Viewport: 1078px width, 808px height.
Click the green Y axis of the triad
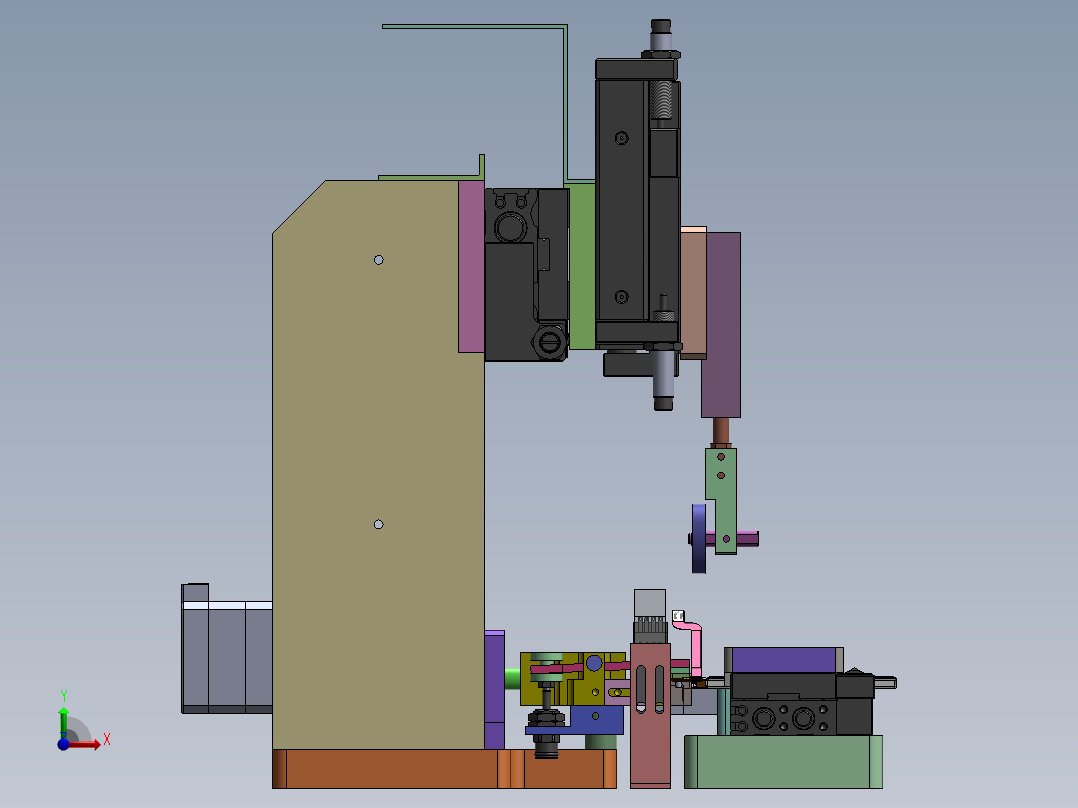63,723
